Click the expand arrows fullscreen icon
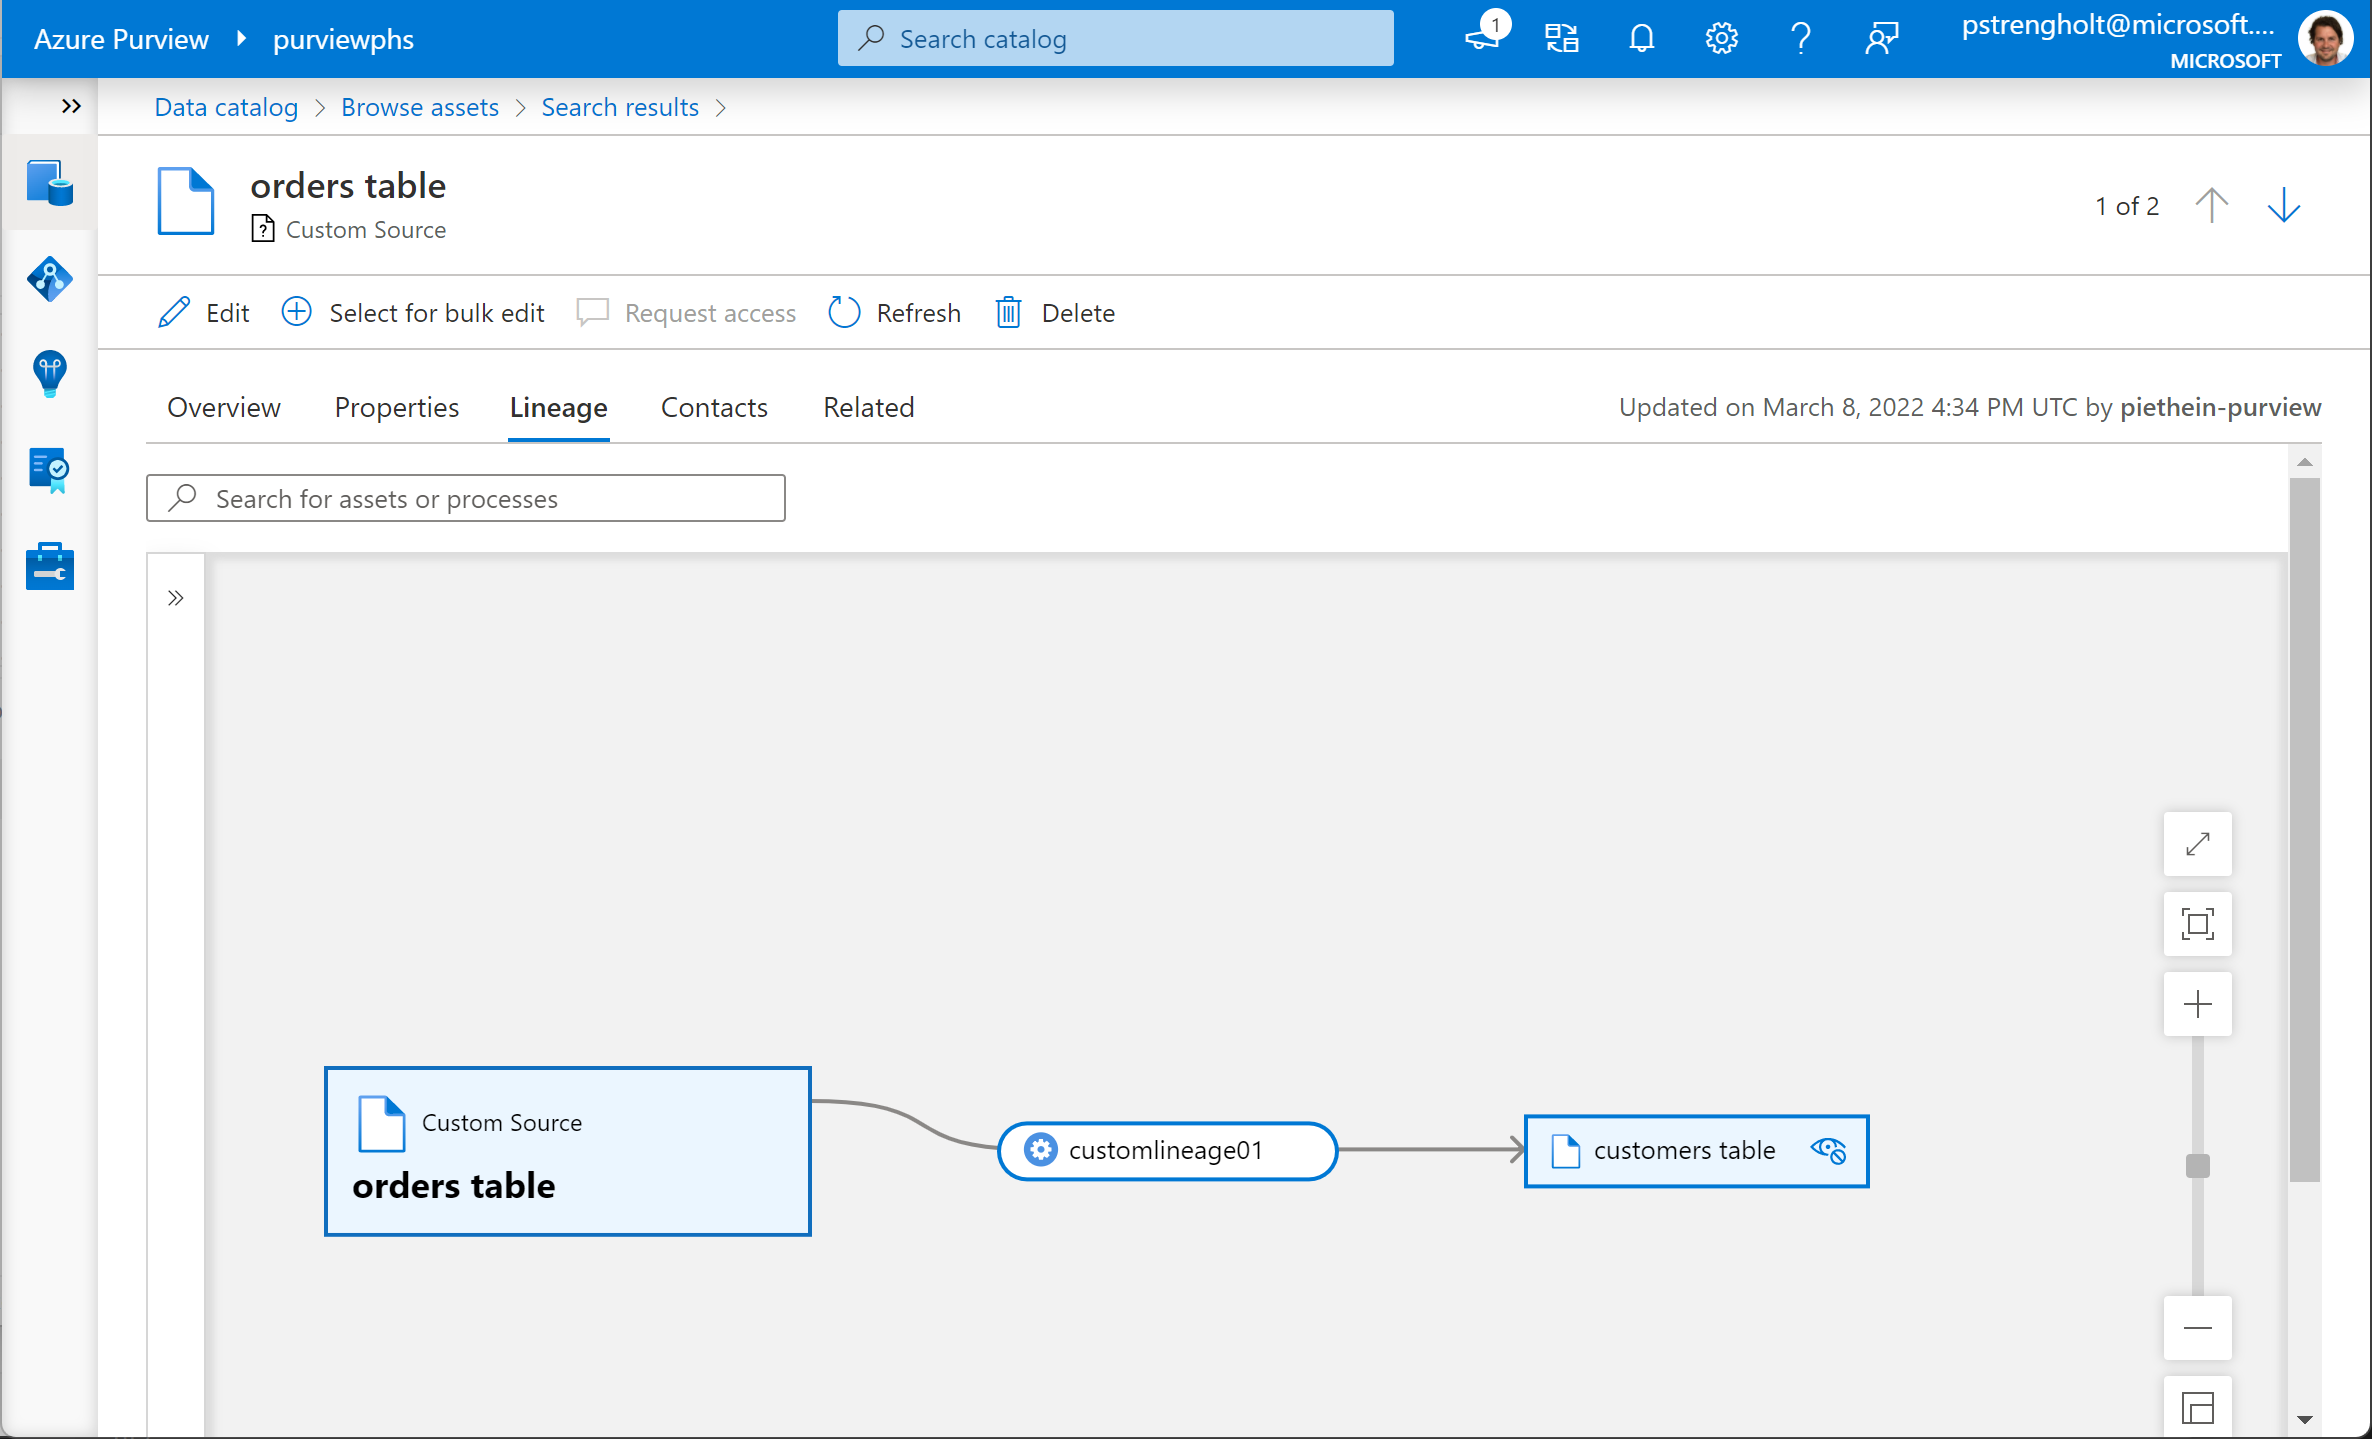The image size is (2372, 1439). click(x=2197, y=844)
